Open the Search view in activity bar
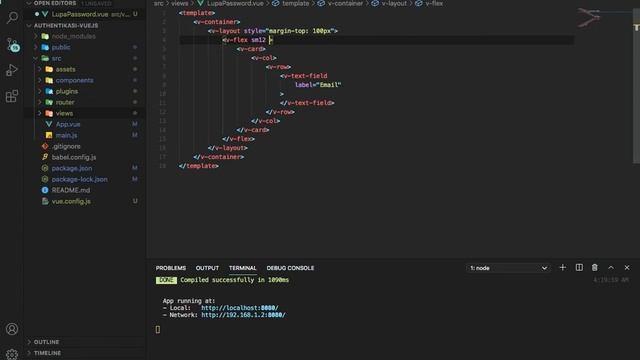Screen dimensions: 640x360 coord(12,18)
